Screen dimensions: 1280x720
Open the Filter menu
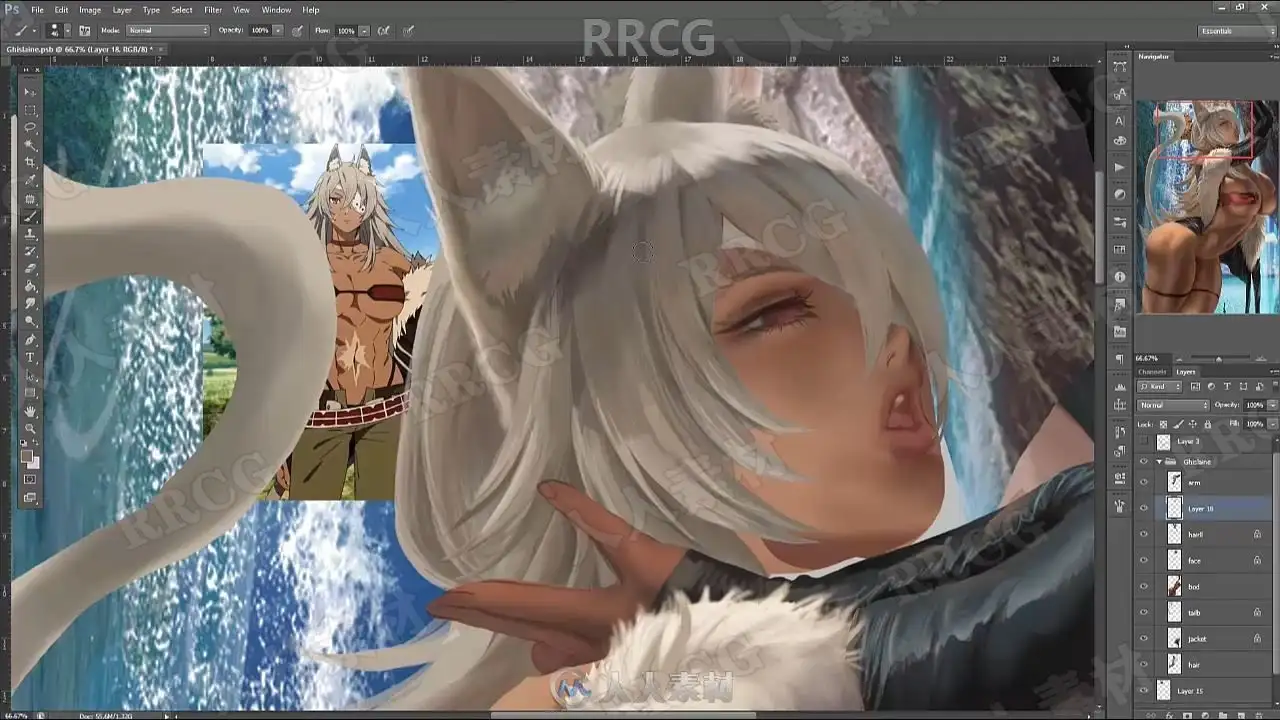(x=213, y=10)
